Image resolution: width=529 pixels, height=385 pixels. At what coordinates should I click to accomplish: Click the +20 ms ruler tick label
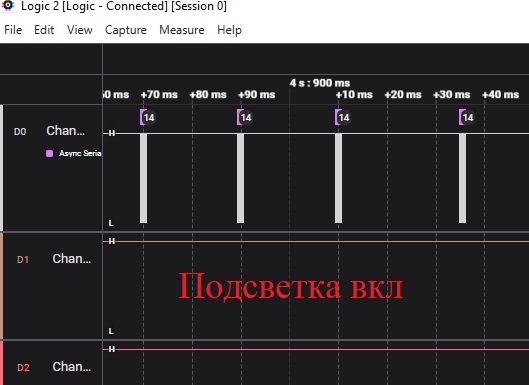click(403, 94)
